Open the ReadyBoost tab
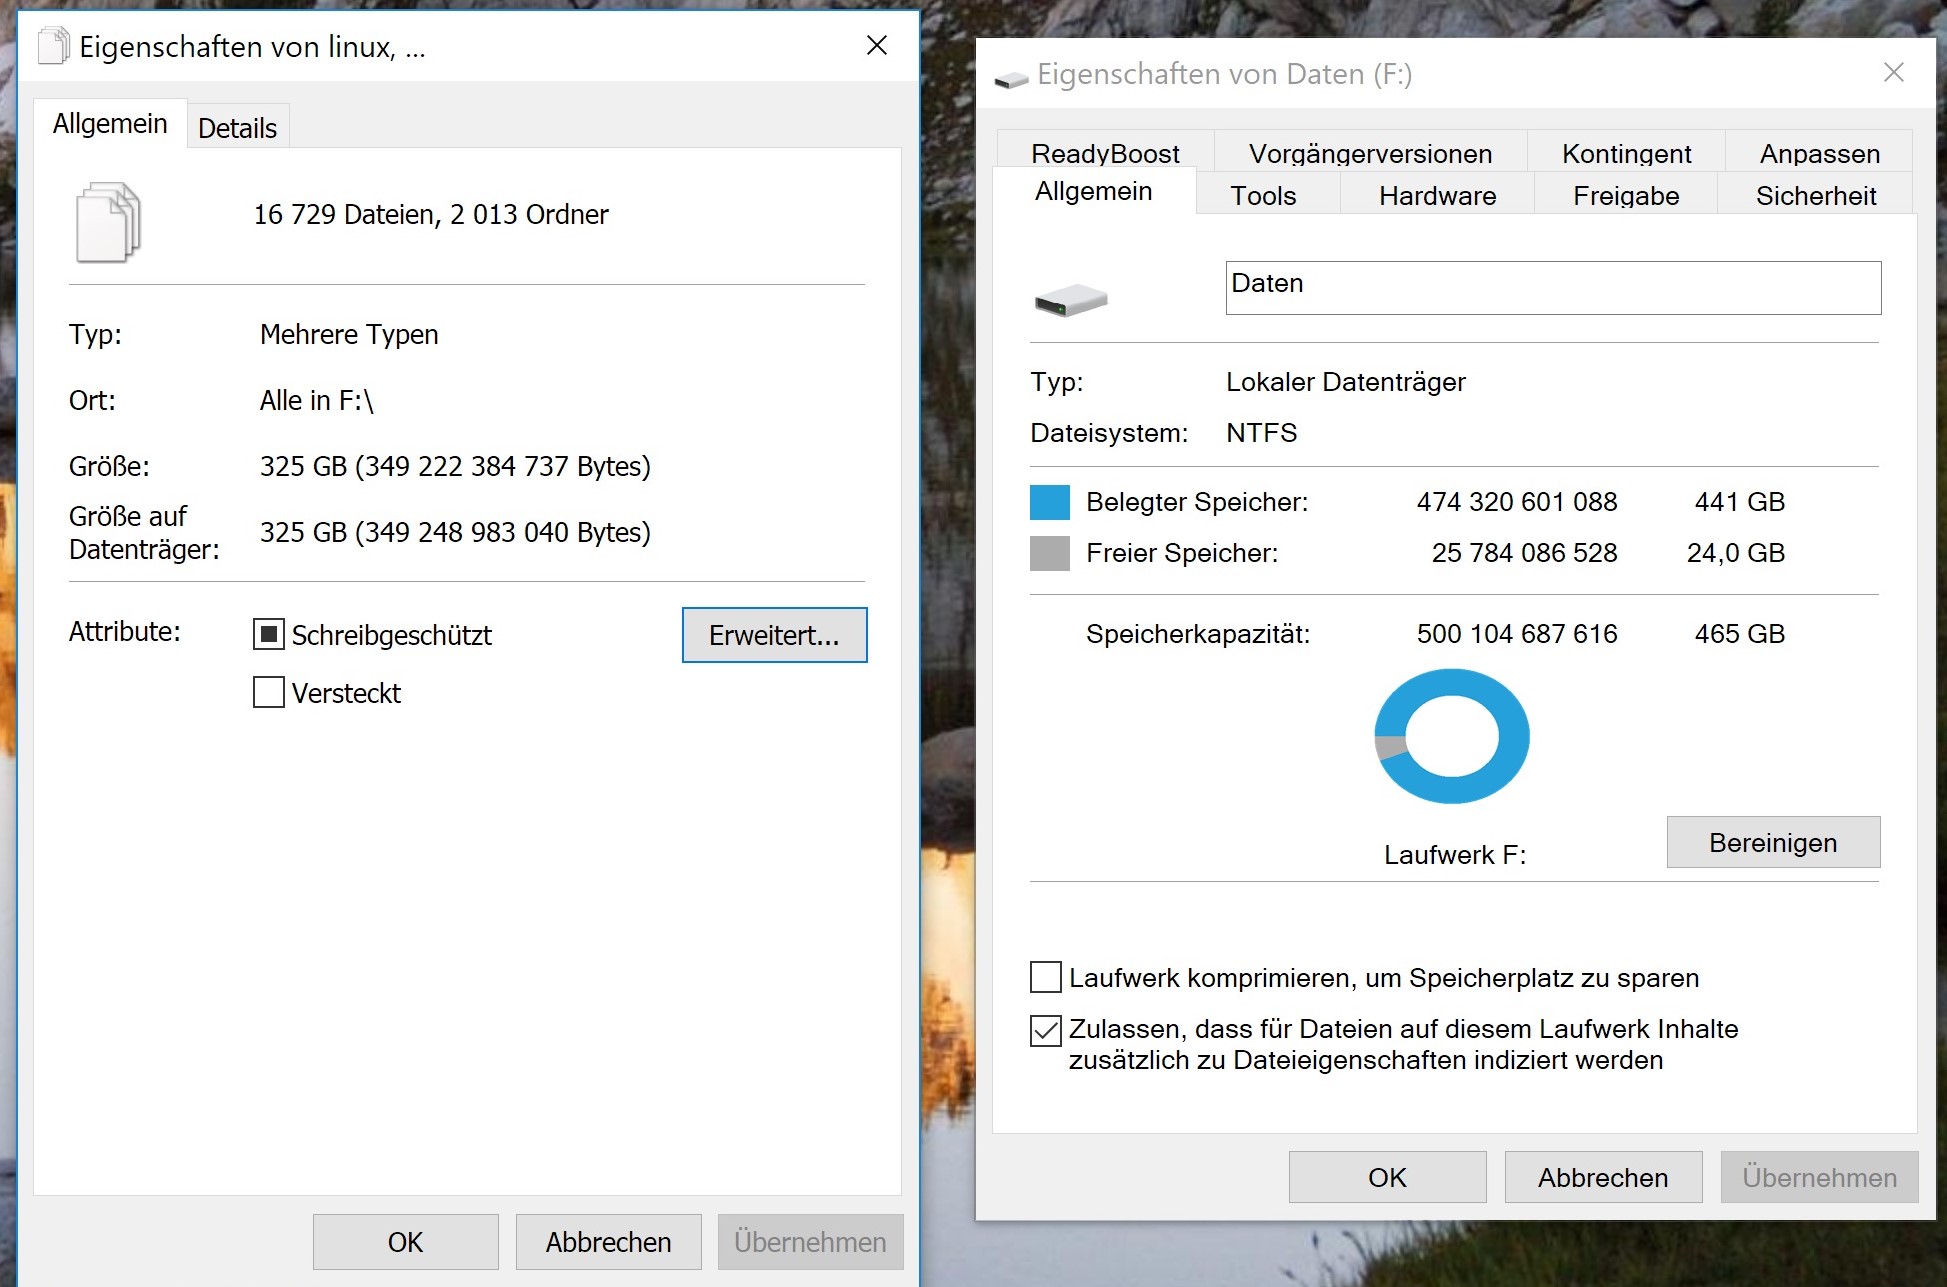 (1105, 153)
